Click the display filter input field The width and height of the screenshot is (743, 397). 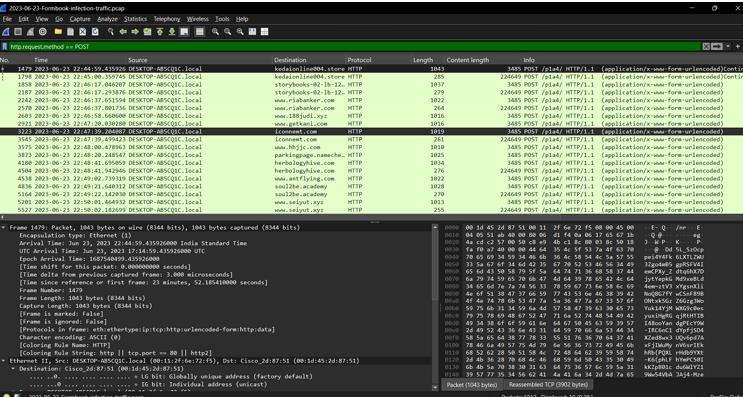[x=355, y=46]
